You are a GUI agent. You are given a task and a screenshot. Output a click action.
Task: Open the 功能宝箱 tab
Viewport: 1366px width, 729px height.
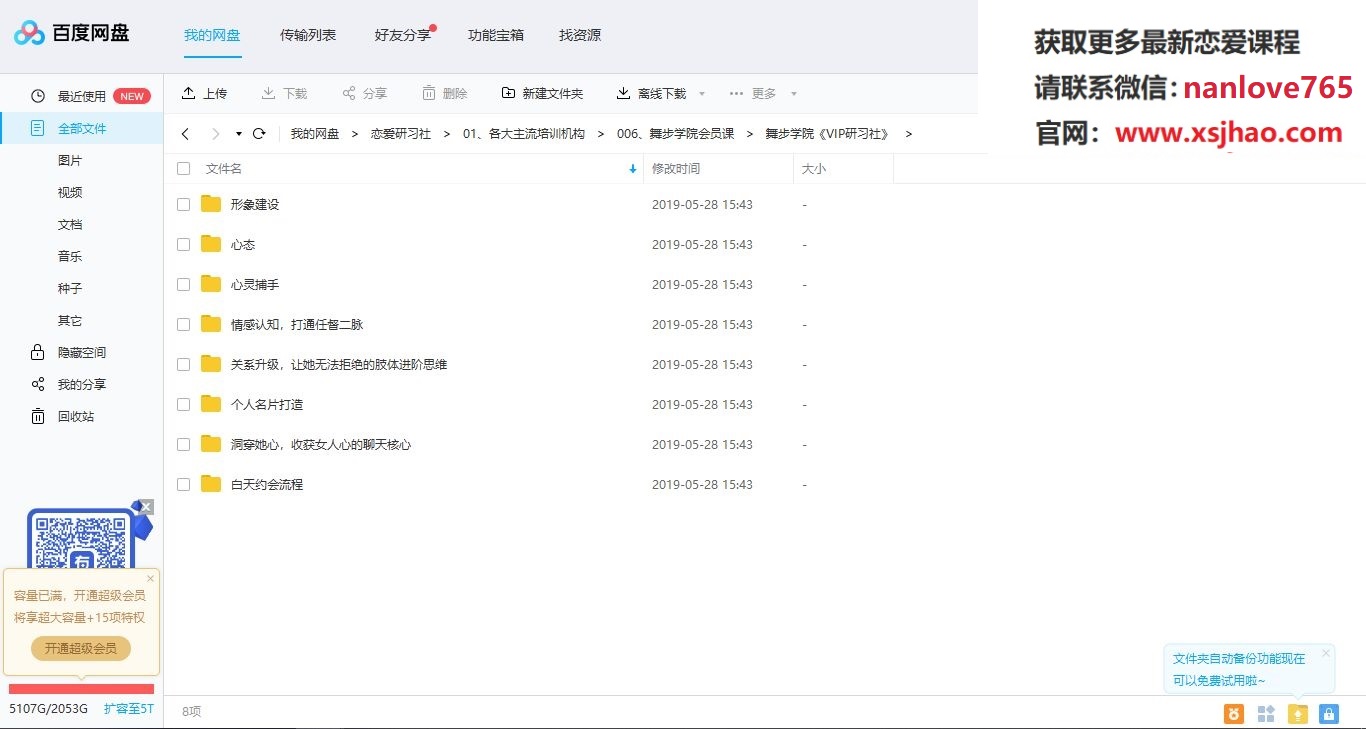(x=496, y=35)
